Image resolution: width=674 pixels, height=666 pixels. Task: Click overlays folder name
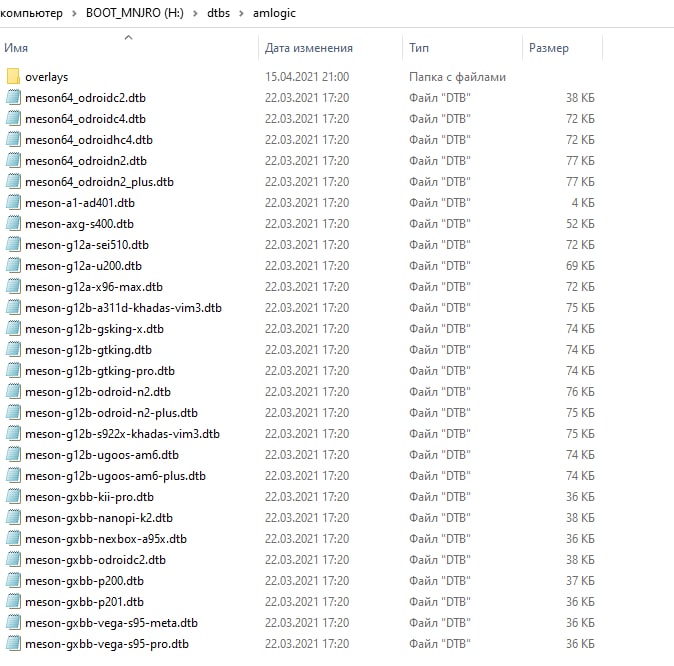[x=46, y=77]
